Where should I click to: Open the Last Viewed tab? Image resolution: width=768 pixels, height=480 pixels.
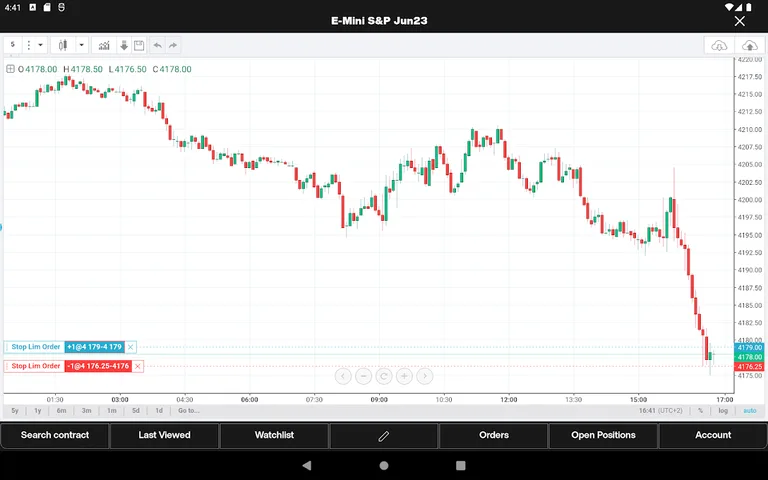click(165, 435)
